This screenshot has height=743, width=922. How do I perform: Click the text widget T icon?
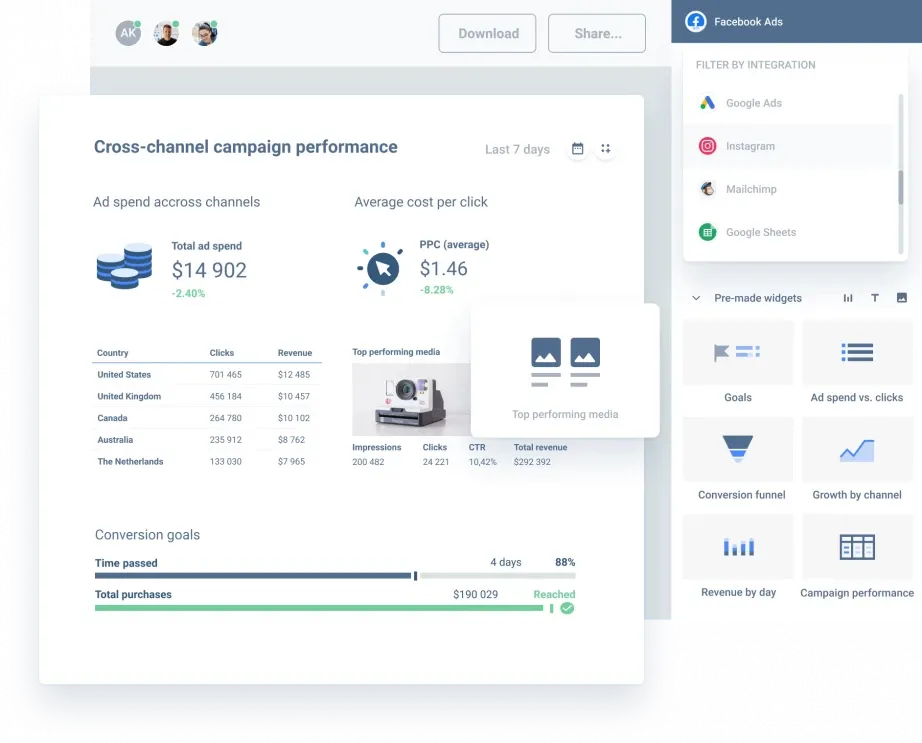[x=874, y=298]
